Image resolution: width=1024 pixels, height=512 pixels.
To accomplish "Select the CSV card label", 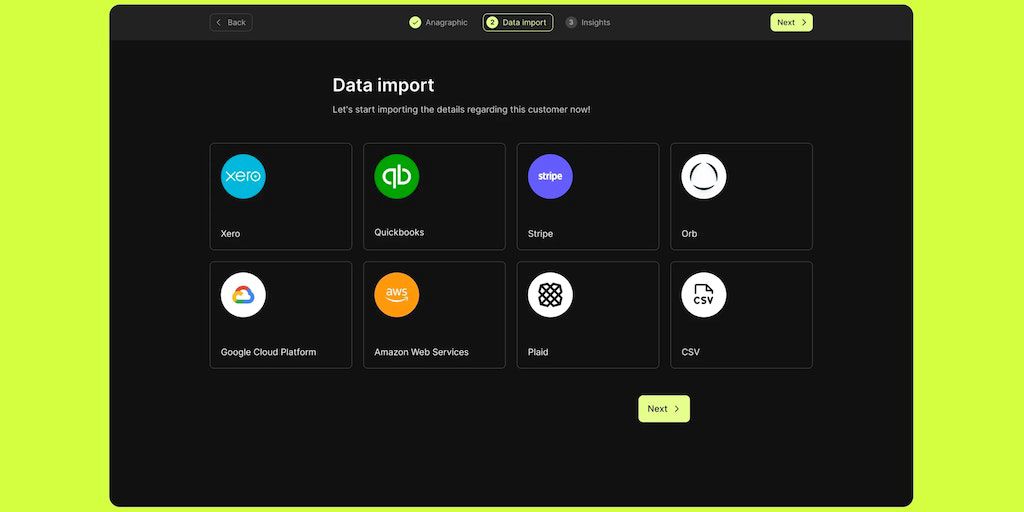I will [x=690, y=352].
